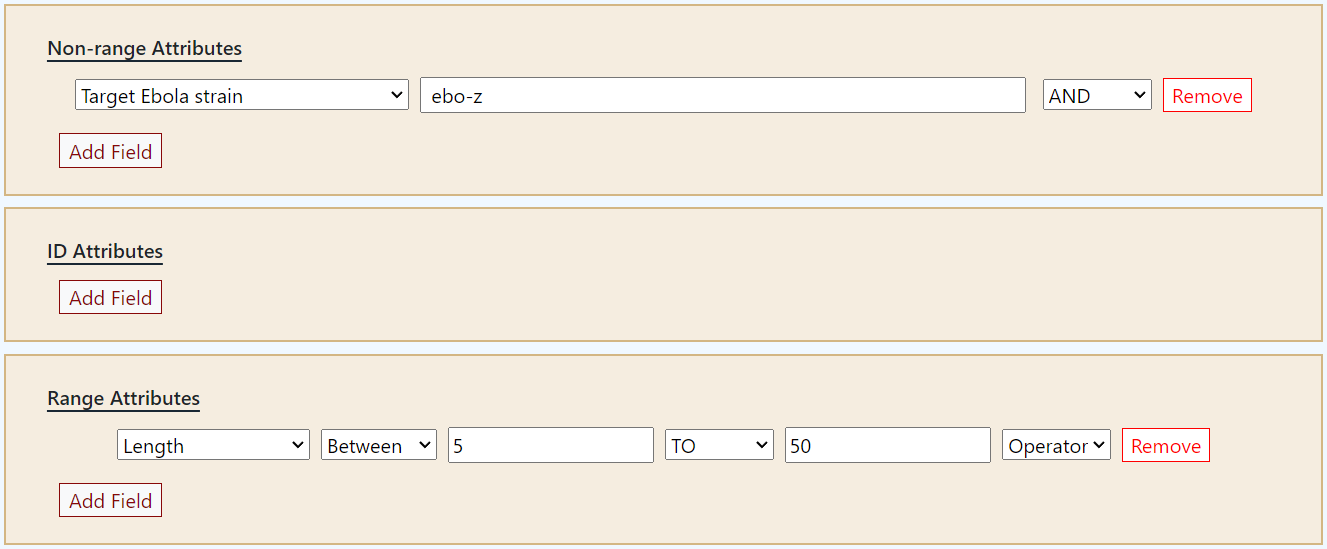Open the TO range dropdown
This screenshot has width=1327, height=549.
(x=719, y=446)
